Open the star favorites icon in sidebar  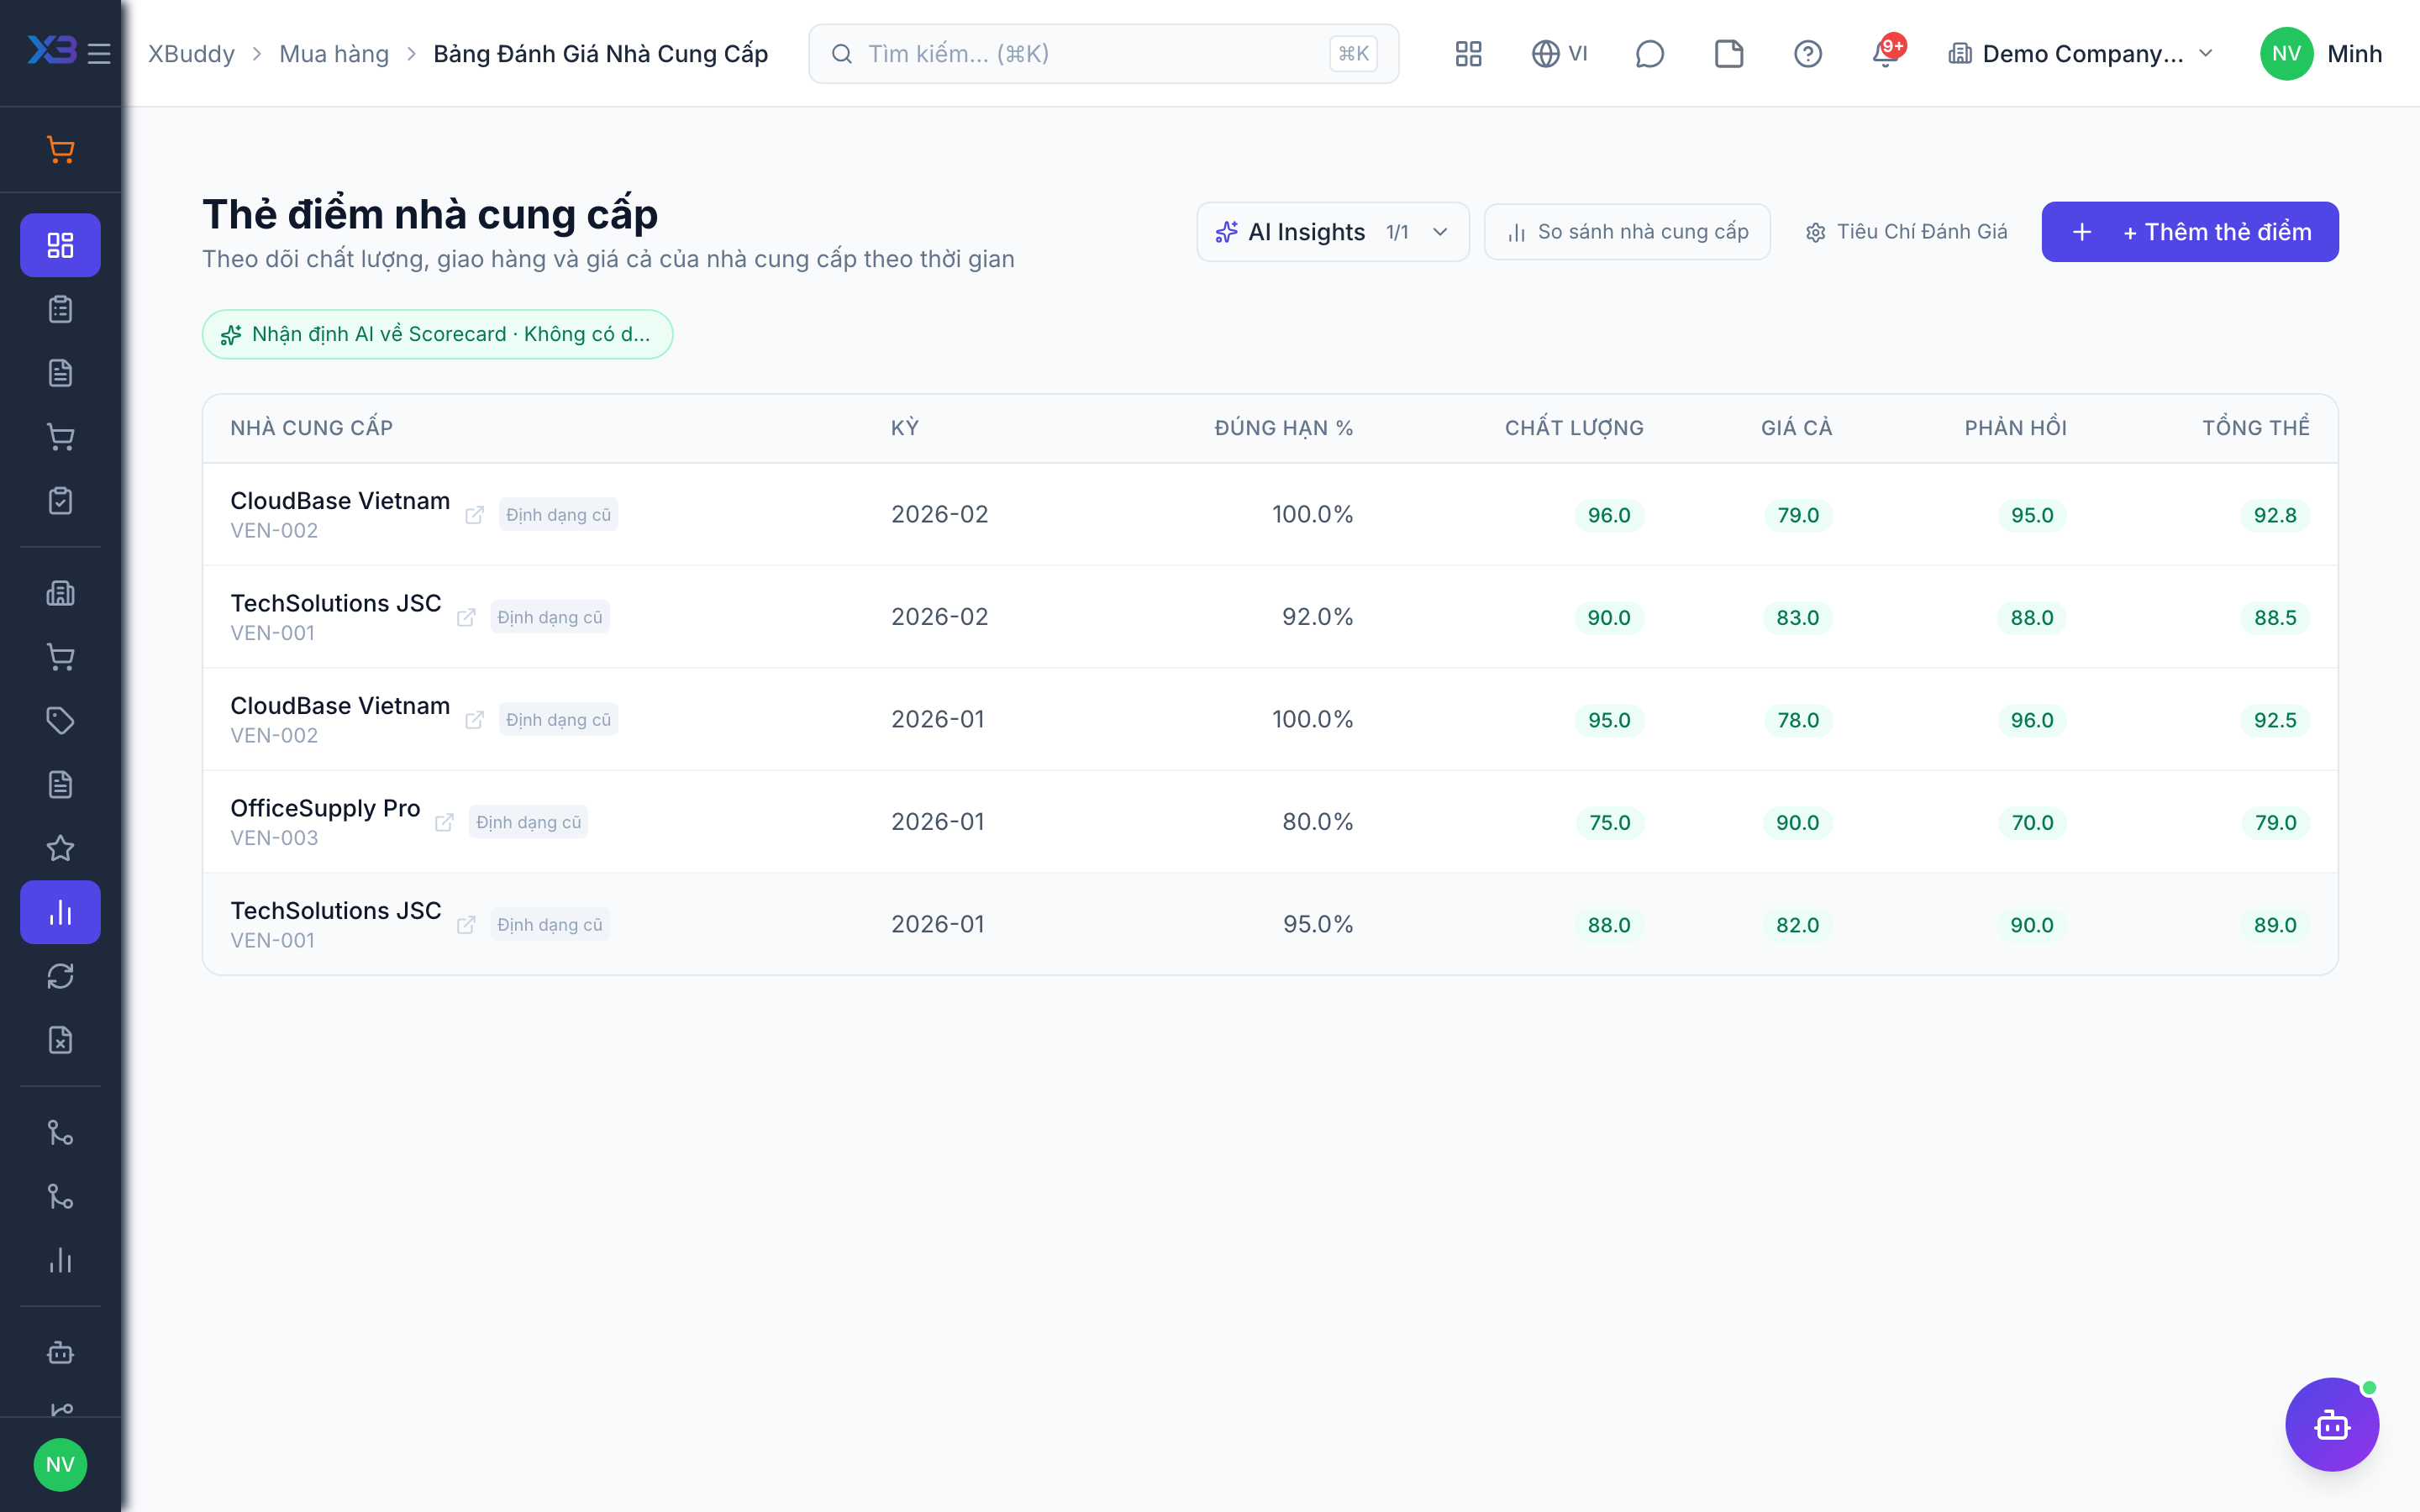click(x=60, y=848)
